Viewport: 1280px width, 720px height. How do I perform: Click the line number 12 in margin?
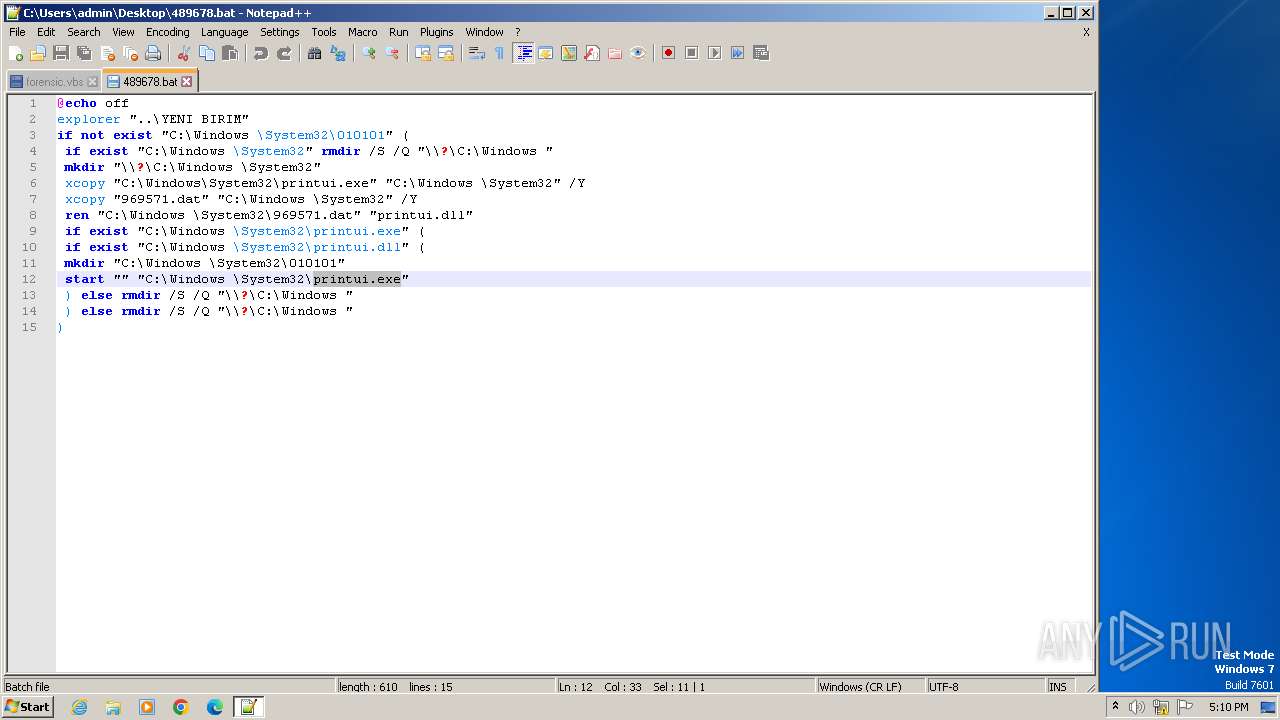(29, 279)
